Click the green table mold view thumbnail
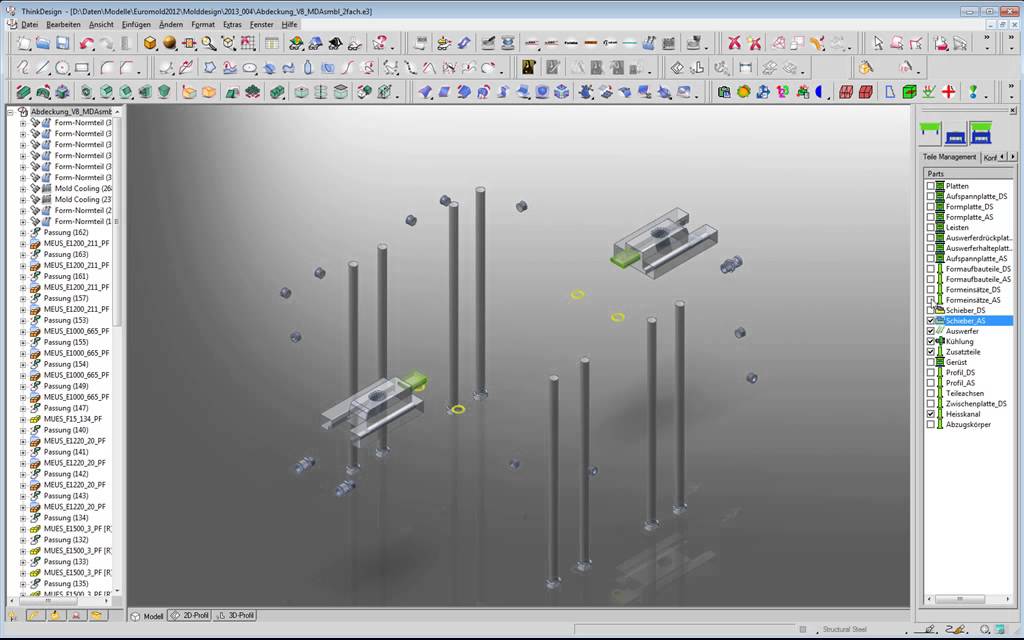 tap(931, 133)
